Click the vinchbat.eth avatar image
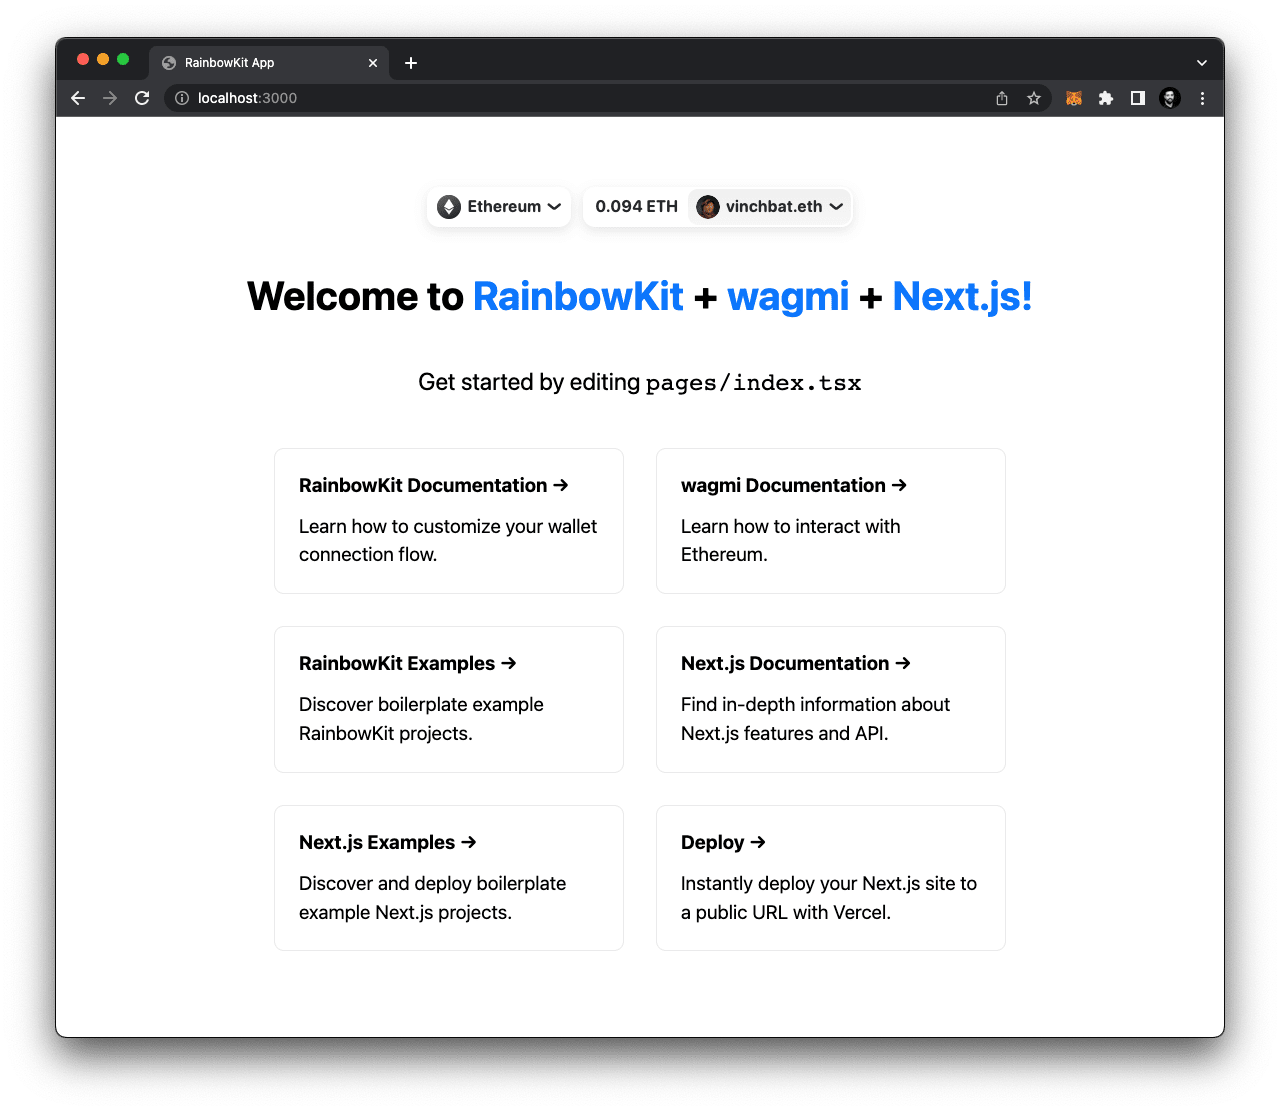Screen dimensions: 1280x1111 tap(708, 207)
